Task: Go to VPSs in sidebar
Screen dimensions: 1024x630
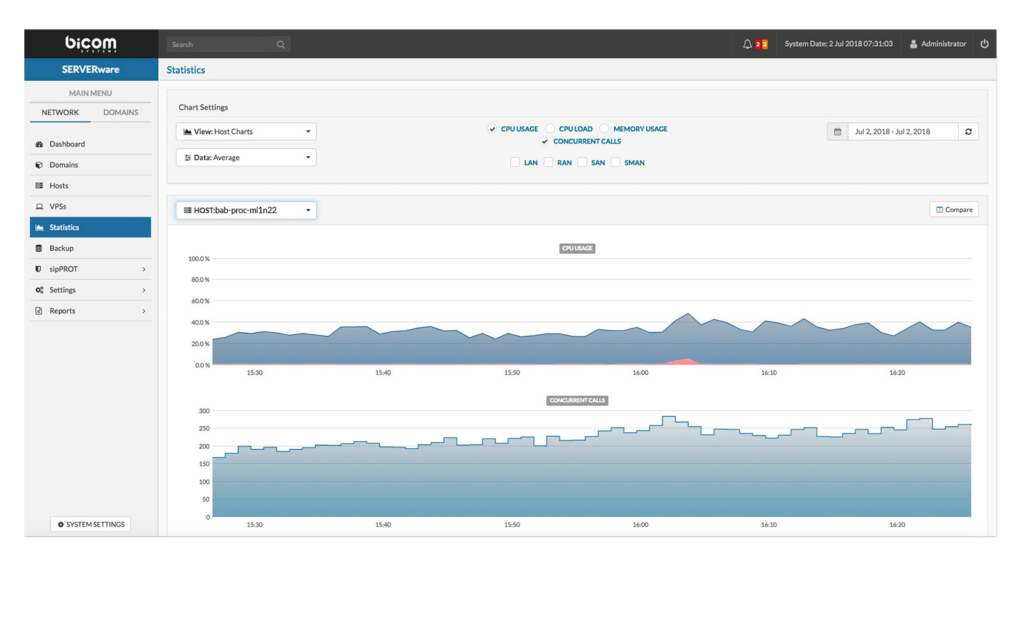Action: pos(57,206)
